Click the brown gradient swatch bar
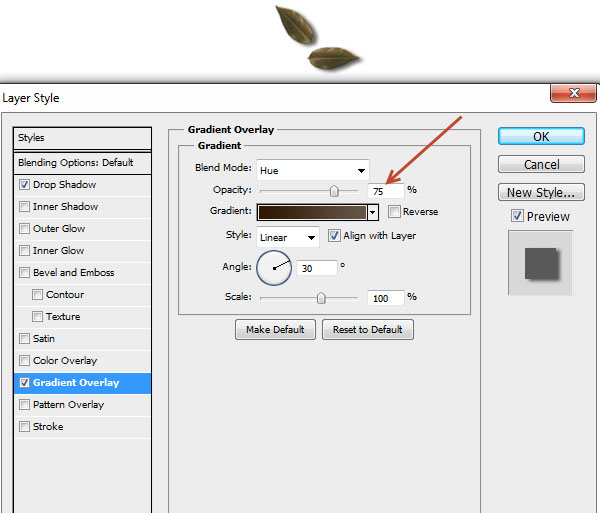Image resolution: width=600 pixels, height=513 pixels. (x=312, y=212)
